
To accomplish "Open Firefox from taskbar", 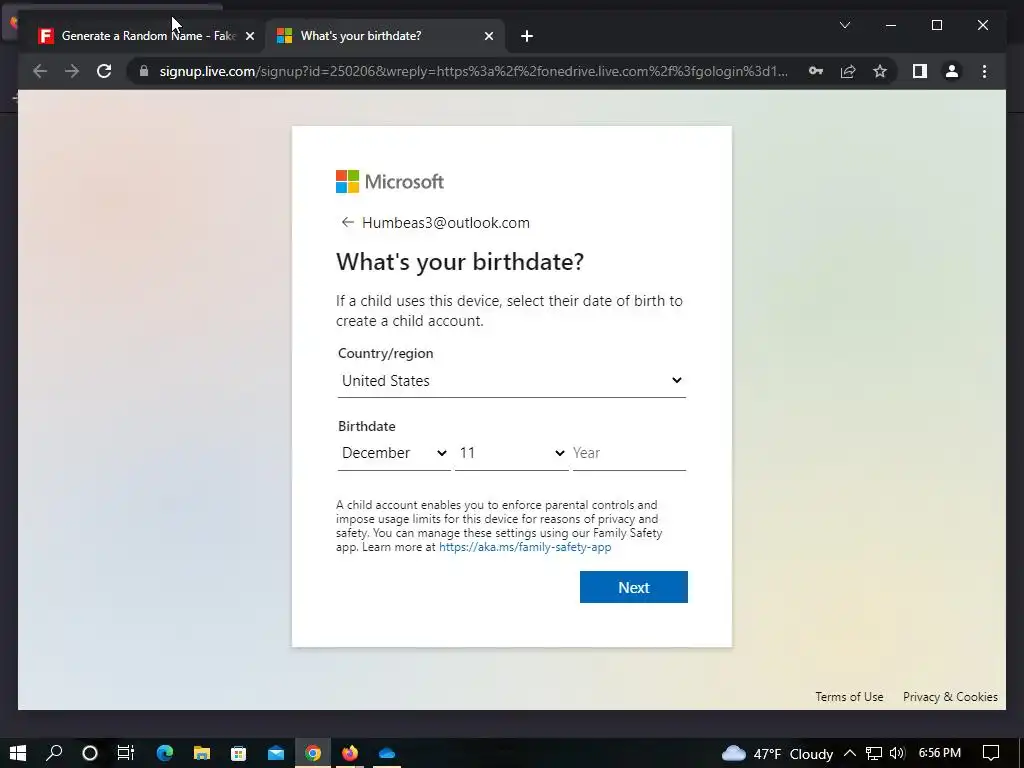I will (350, 753).
